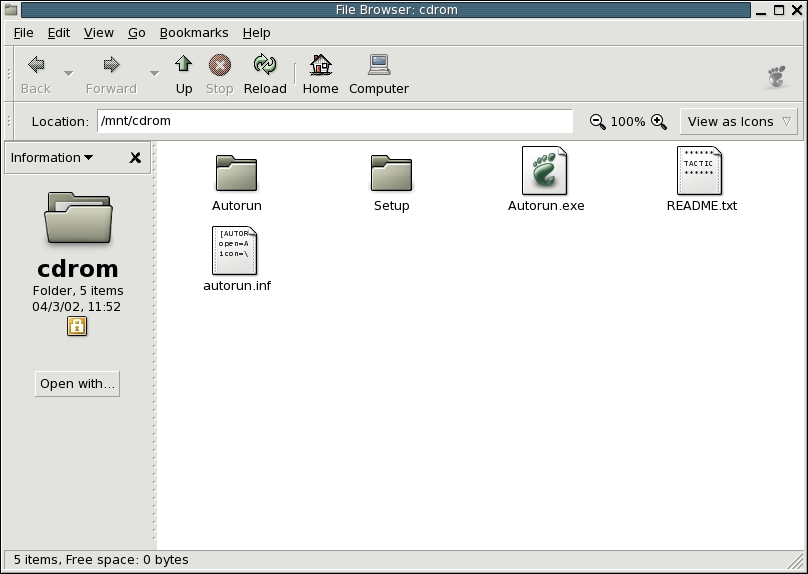This screenshot has width=808, height=574.
Task: Click the cdrom title in sidebar
Action: click(78, 268)
